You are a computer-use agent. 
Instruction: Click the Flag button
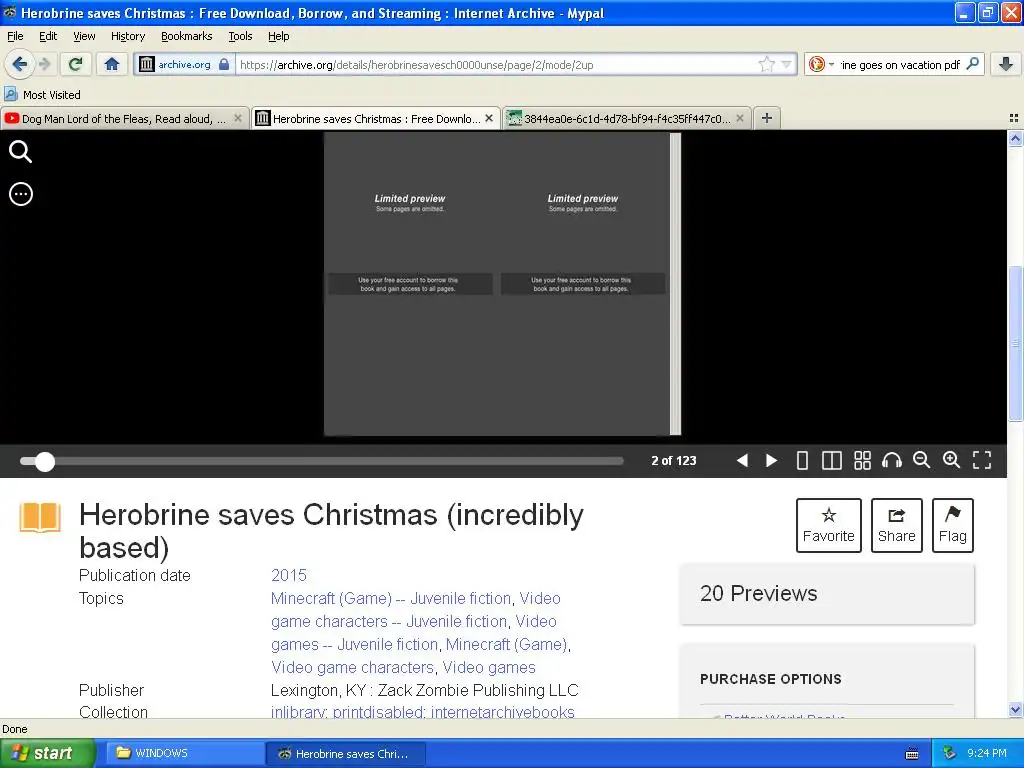(953, 526)
